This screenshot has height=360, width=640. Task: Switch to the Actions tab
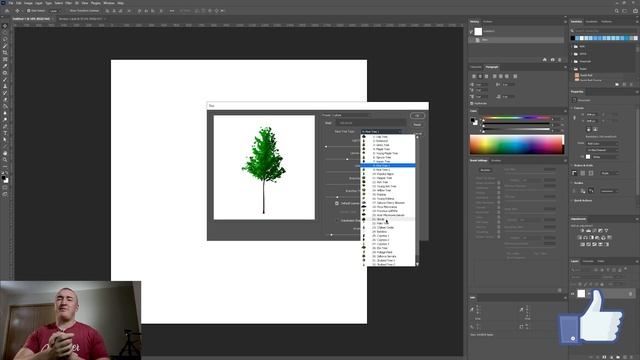pos(488,22)
